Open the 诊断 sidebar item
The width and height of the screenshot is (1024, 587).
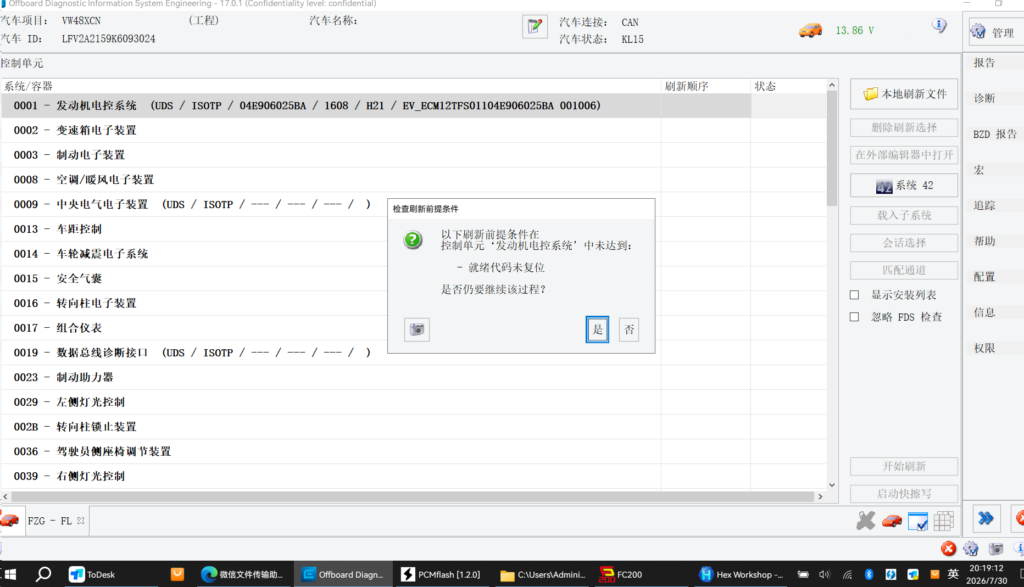click(x=984, y=99)
